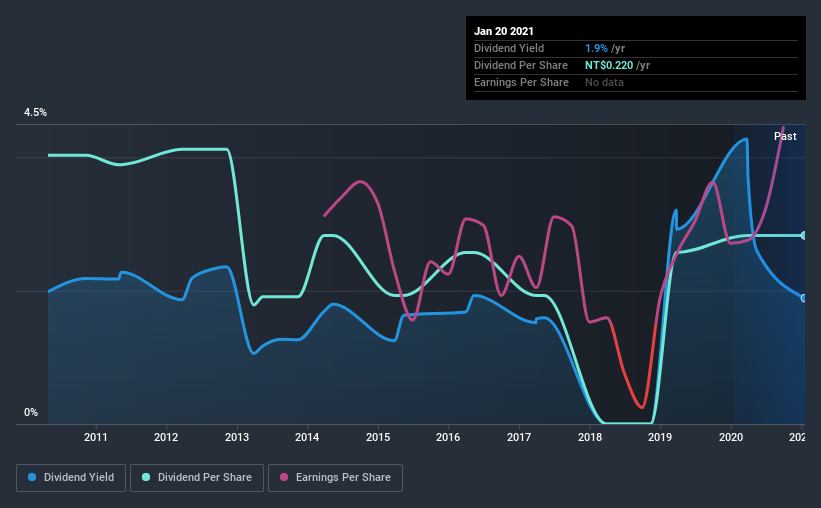
Task: Click the 2017 x-axis label
Action: tap(519, 437)
